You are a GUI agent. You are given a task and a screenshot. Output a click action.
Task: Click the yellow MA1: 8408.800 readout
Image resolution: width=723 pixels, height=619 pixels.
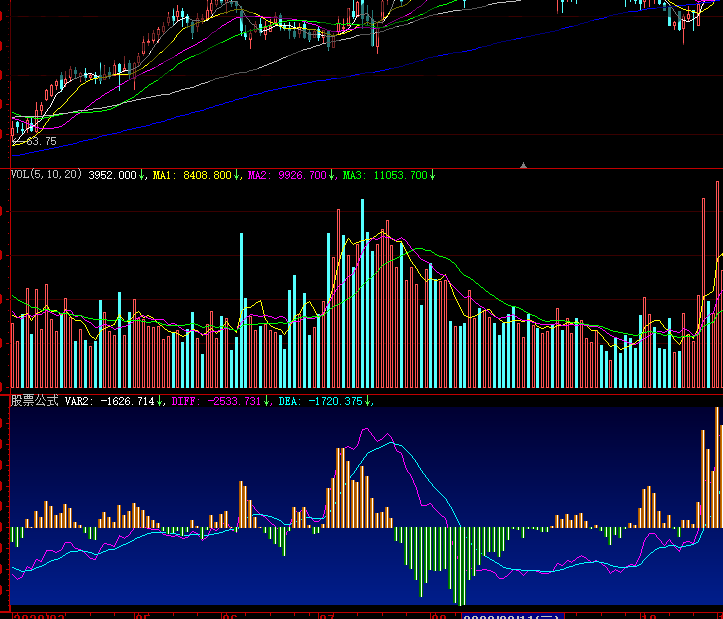[192, 175]
